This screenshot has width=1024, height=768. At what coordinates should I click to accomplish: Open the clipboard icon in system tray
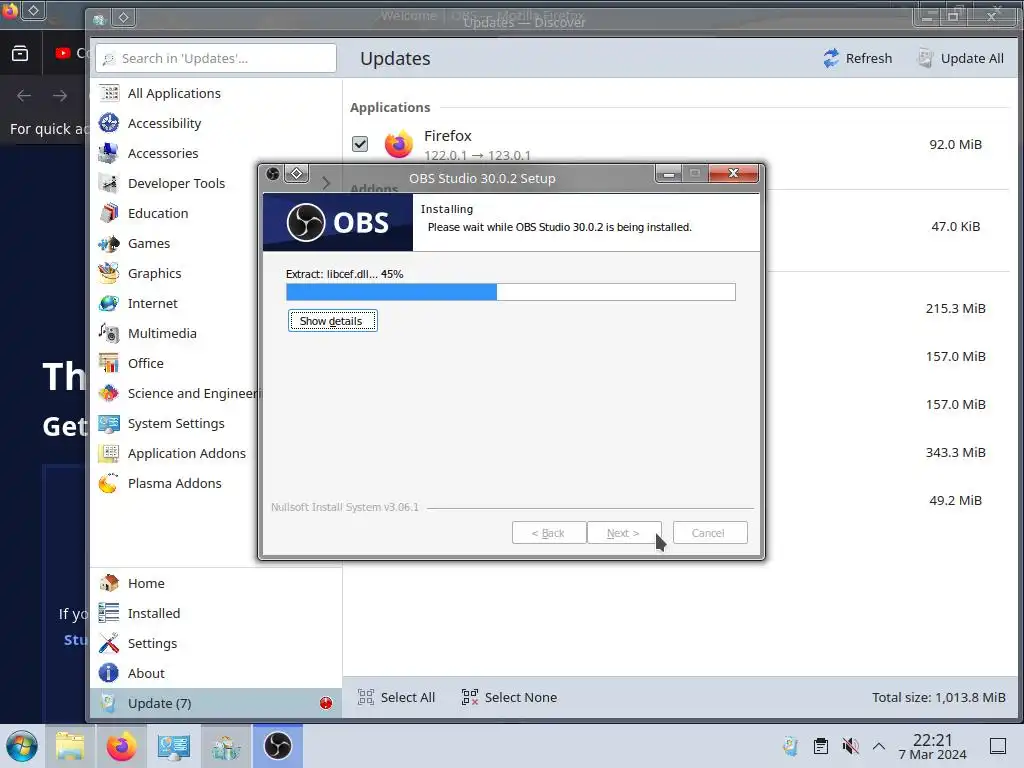pos(821,746)
